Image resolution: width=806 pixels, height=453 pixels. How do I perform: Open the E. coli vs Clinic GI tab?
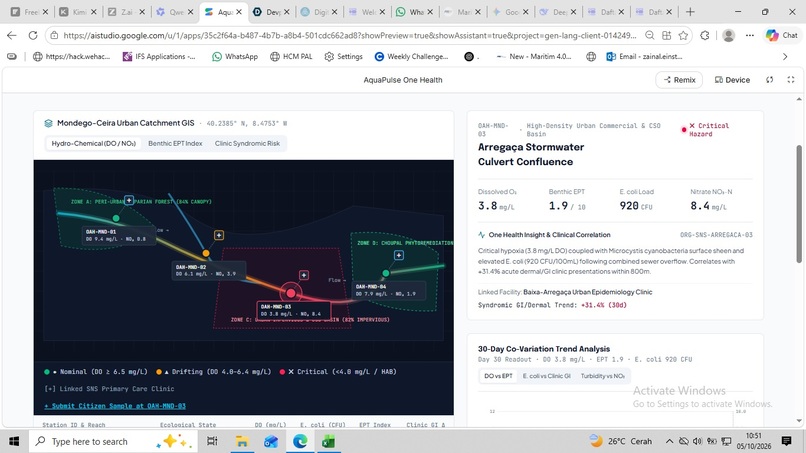[546, 376]
